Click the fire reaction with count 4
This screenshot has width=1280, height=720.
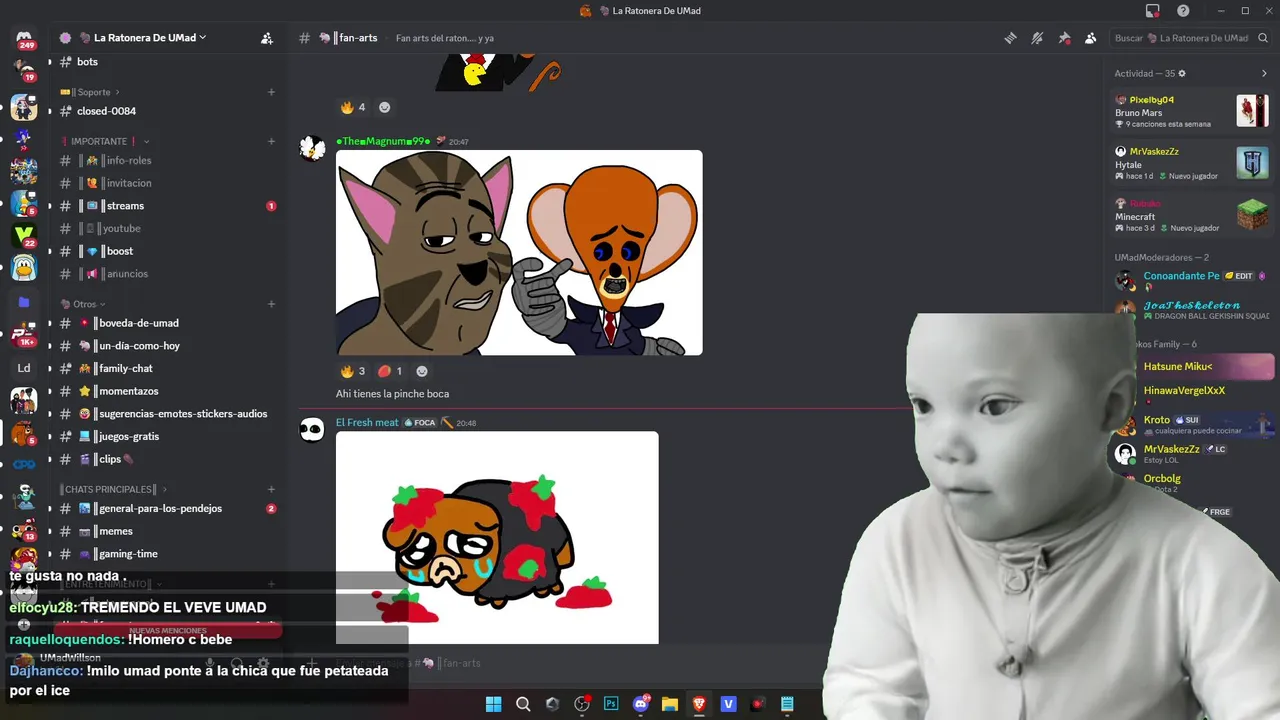click(353, 107)
